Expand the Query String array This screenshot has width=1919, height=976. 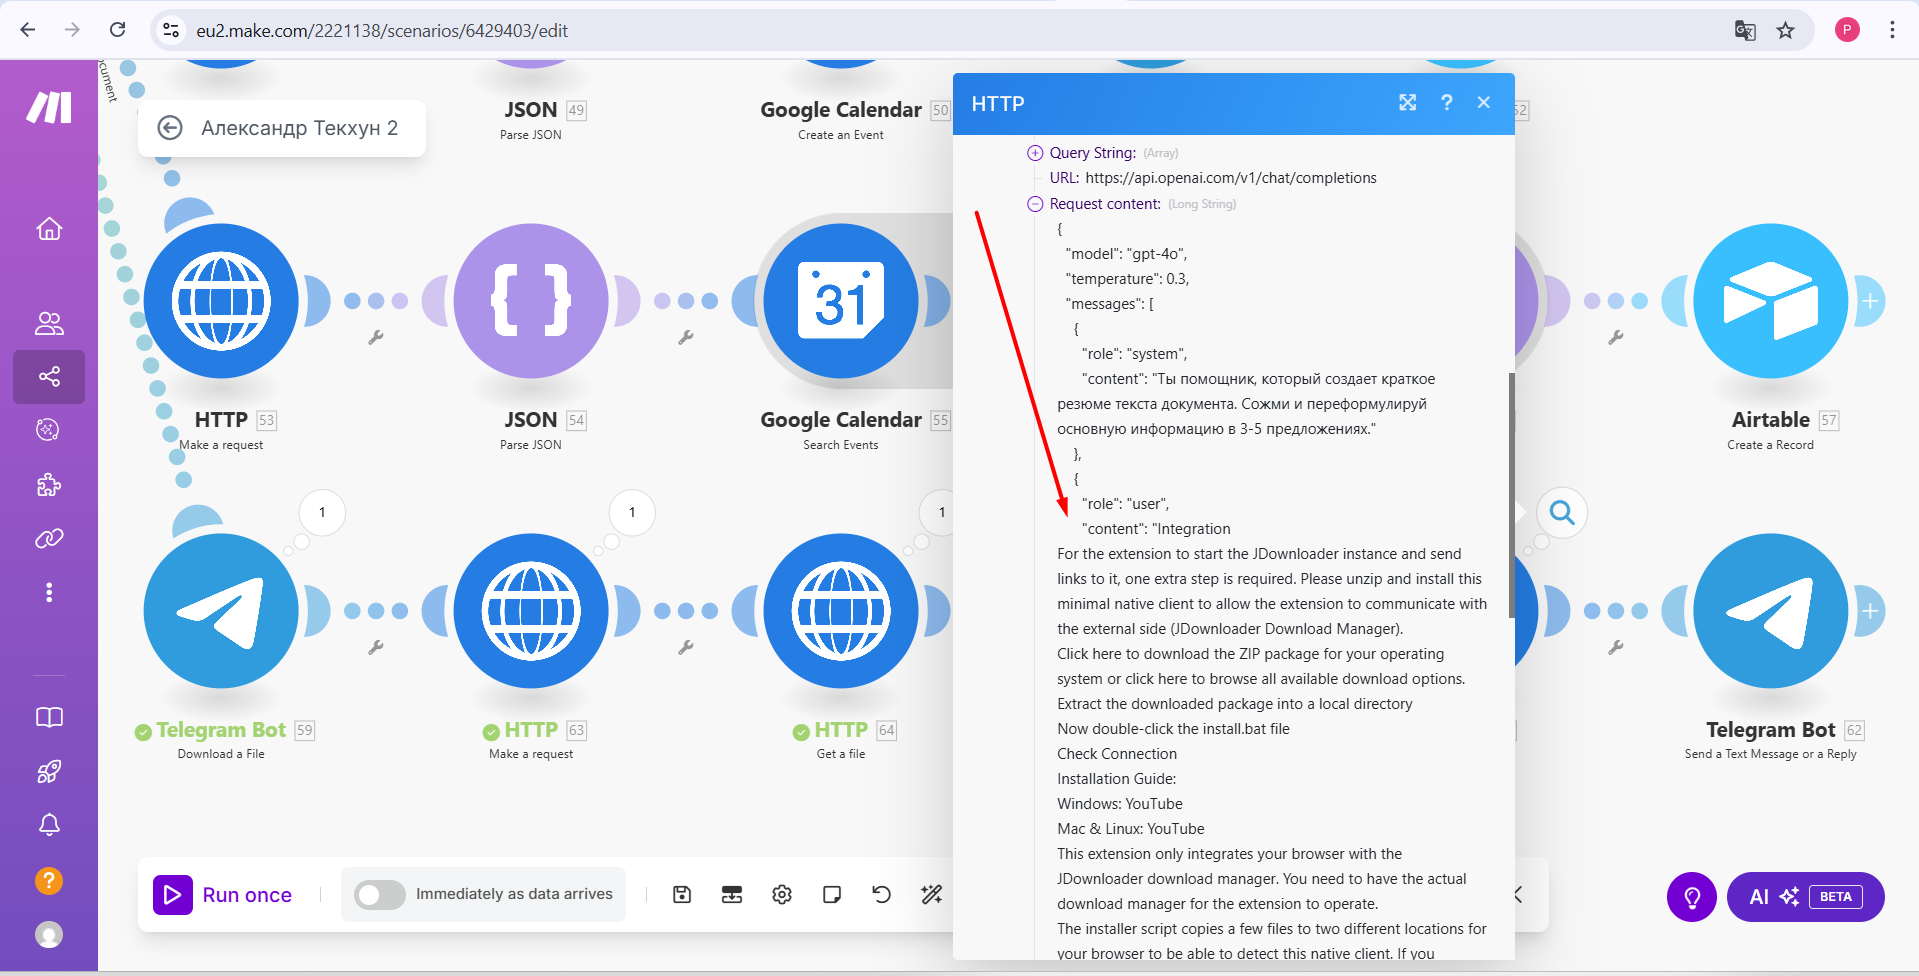point(1035,153)
